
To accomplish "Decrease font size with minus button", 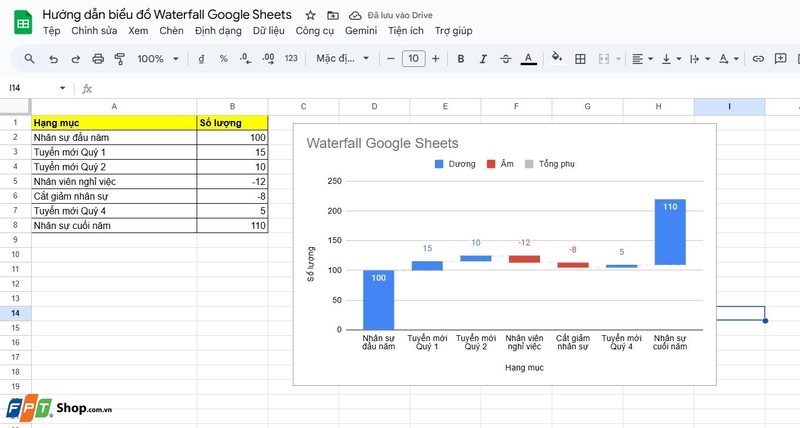I will pyautogui.click(x=391, y=59).
